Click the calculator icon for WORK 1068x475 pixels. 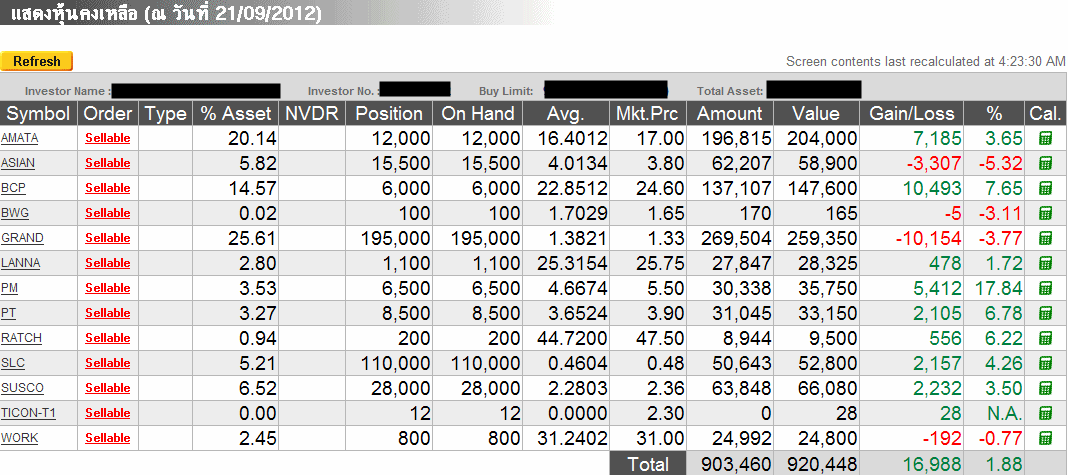[x=1045, y=438]
